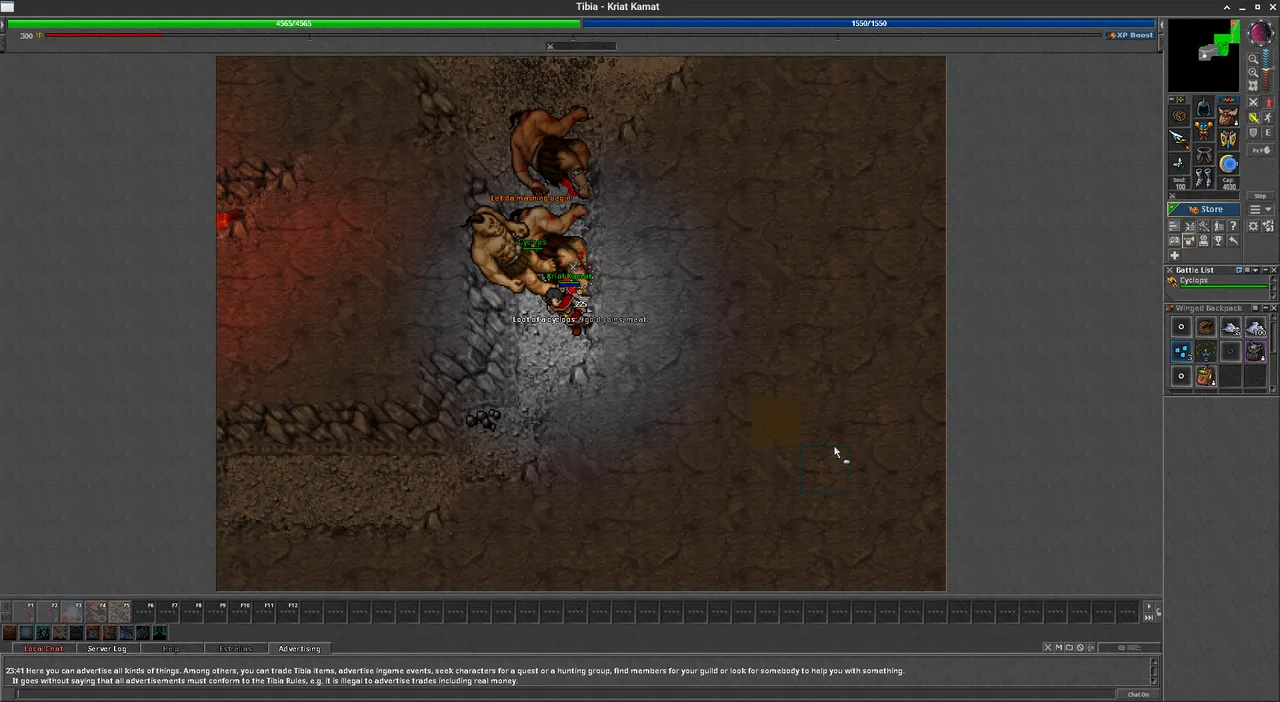The image size is (1280, 702).
Task: Click the blue ring equipment slot
Action: [1228, 164]
